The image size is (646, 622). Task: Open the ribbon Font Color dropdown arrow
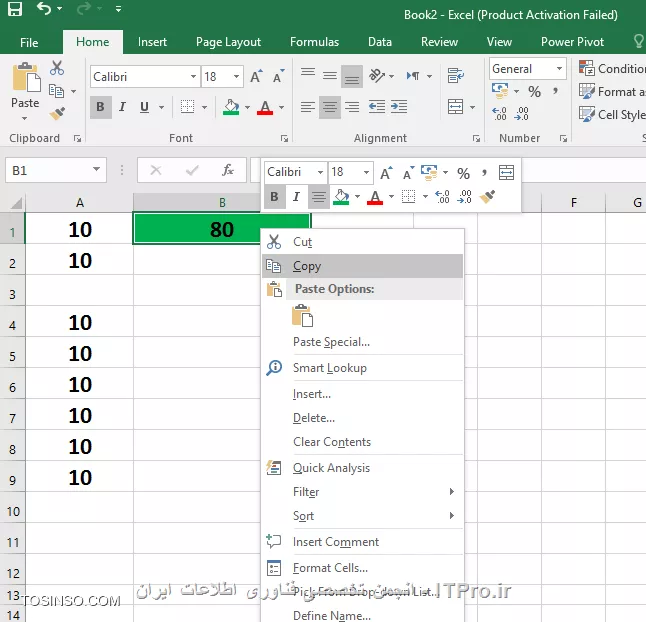282,107
